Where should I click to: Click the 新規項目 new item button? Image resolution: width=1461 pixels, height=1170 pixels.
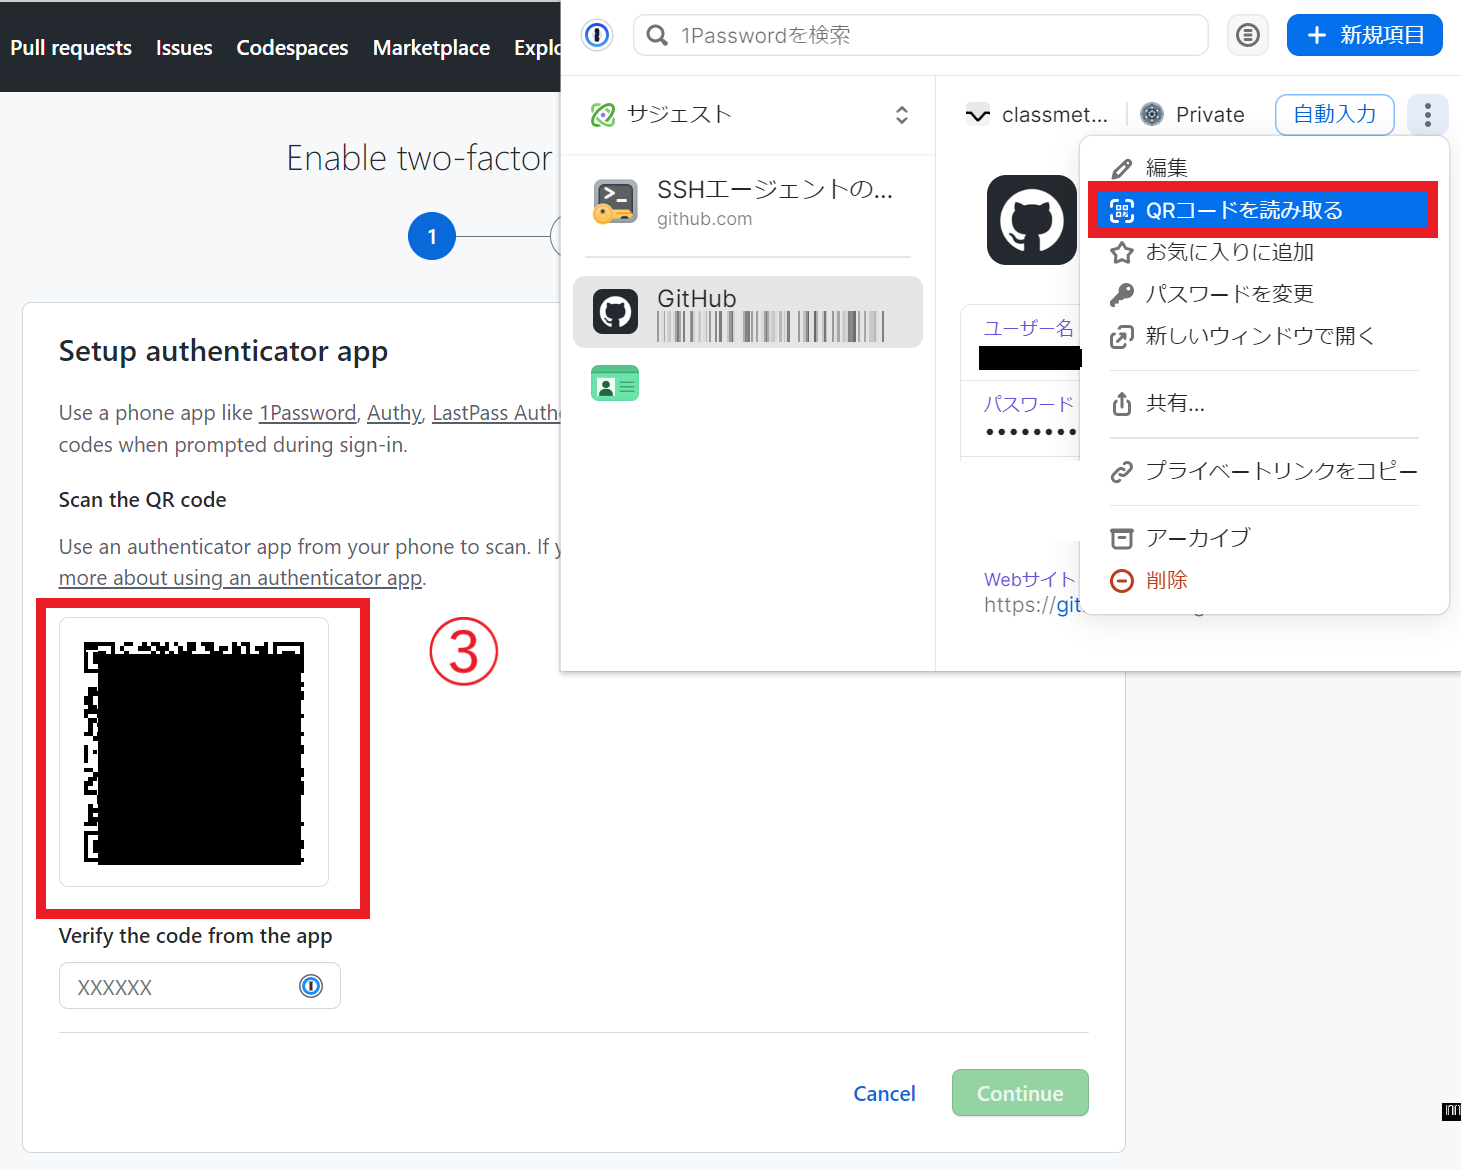click(1364, 34)
